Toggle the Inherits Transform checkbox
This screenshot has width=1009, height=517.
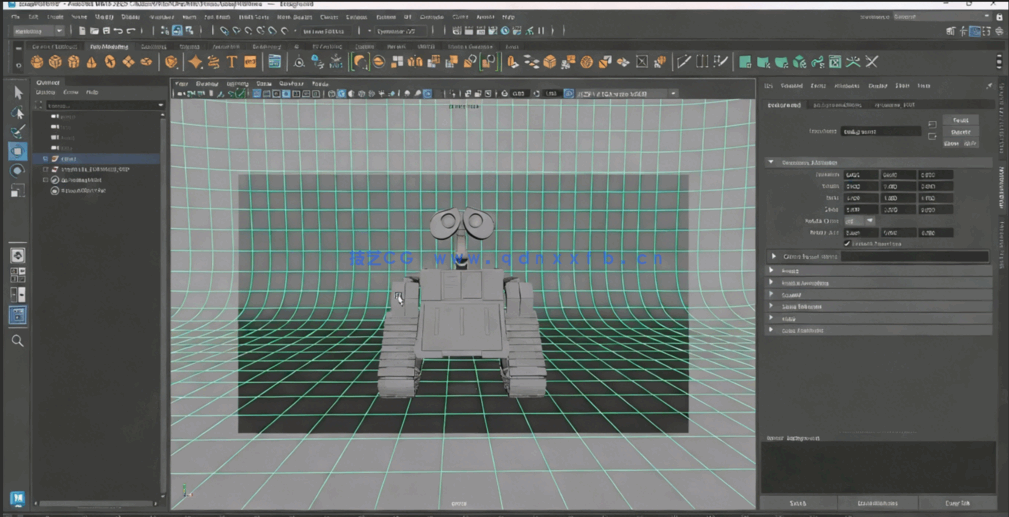(x=847, y=243)
